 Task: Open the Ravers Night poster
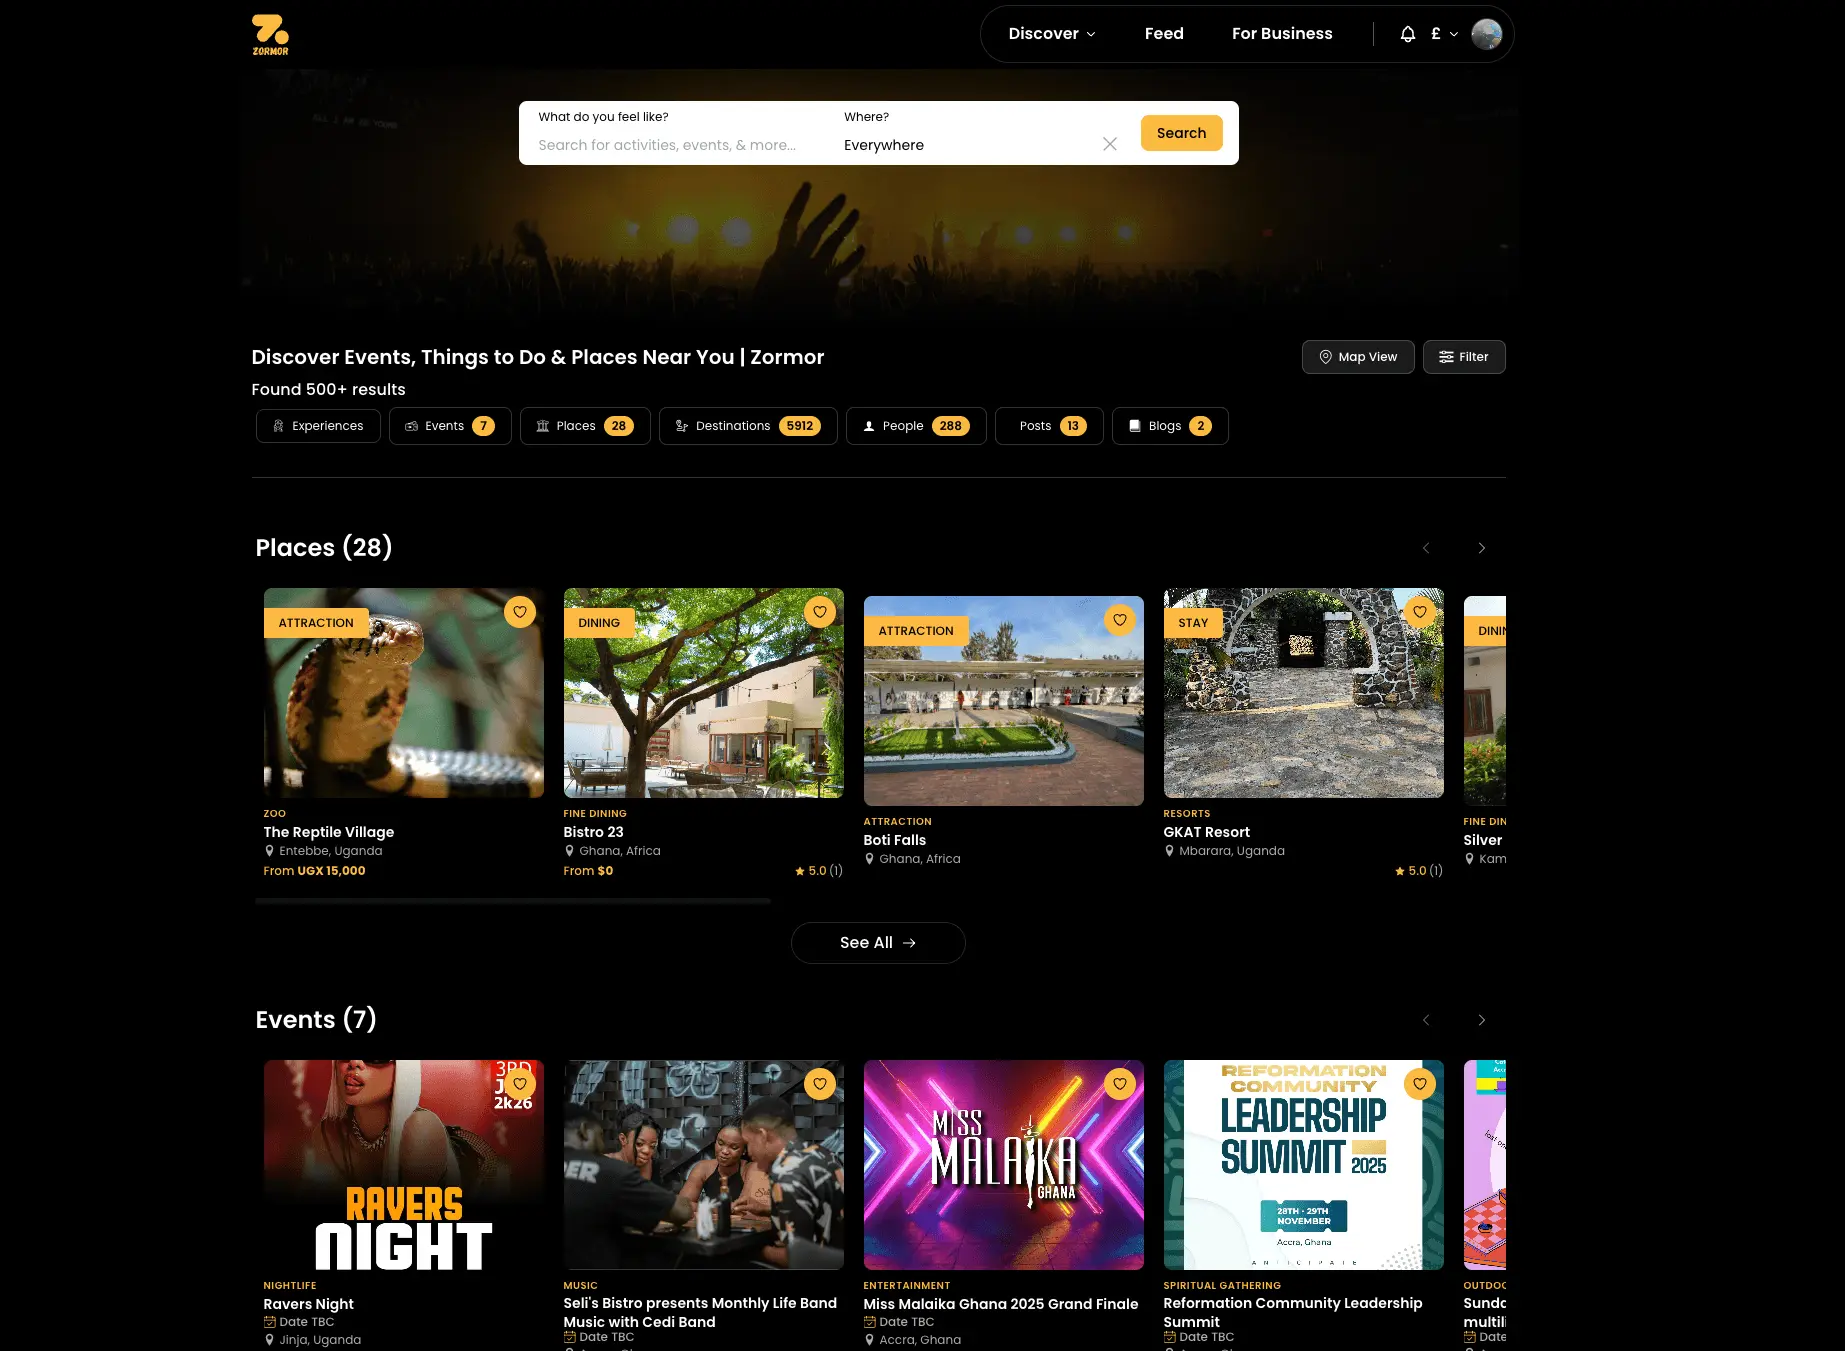coord(404,1165)
